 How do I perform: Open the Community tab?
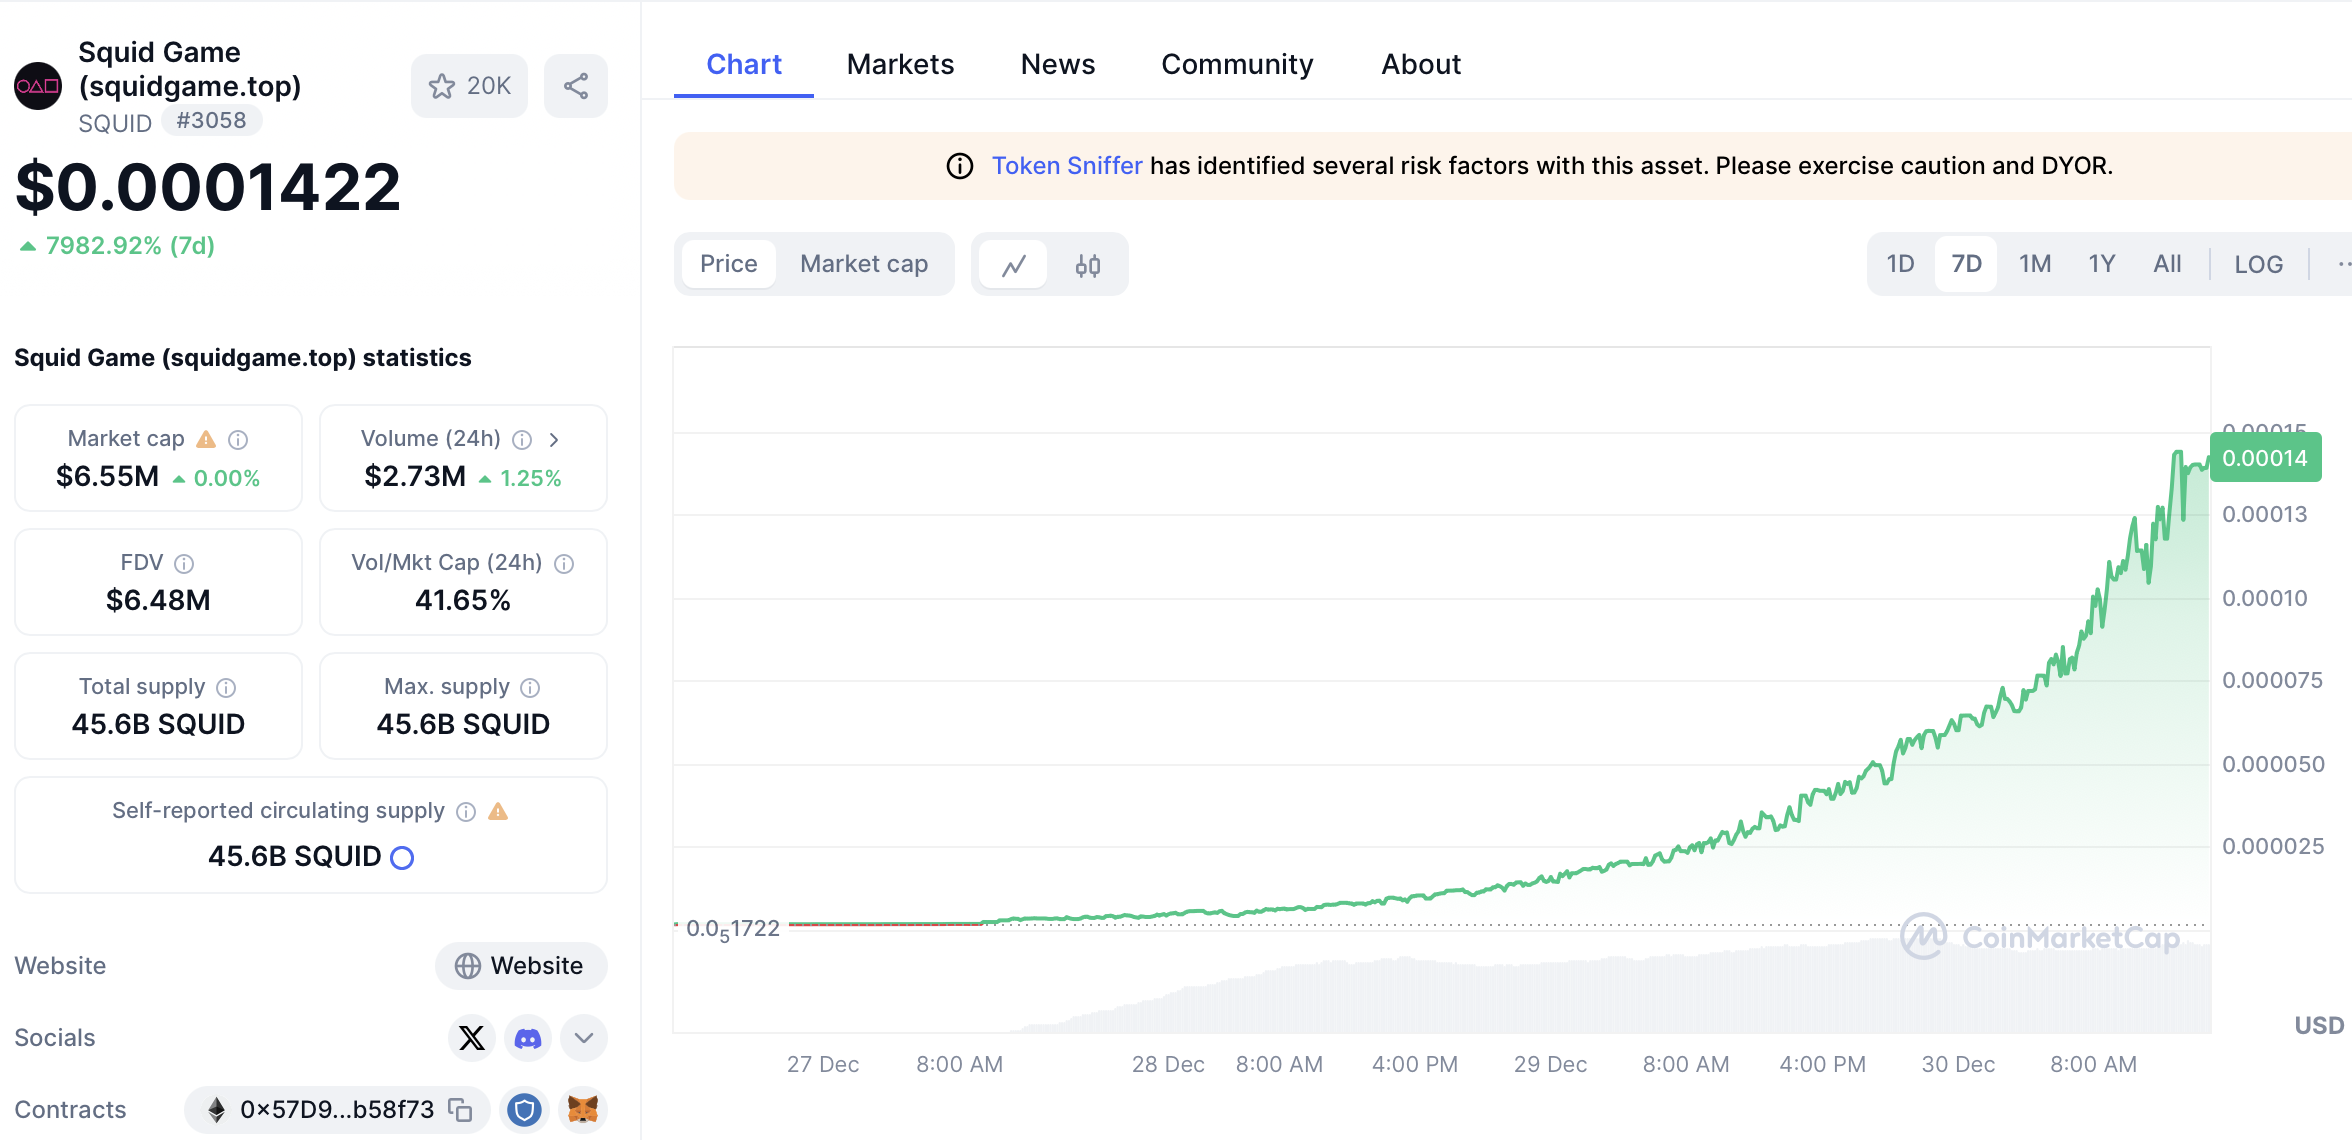(1237, 64)
